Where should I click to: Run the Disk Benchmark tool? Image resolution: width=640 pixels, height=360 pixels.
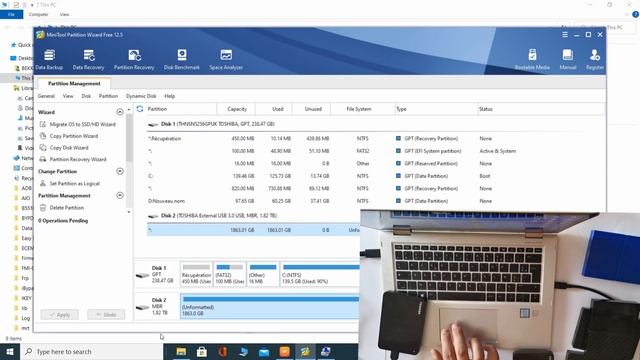tap(182, 60)
